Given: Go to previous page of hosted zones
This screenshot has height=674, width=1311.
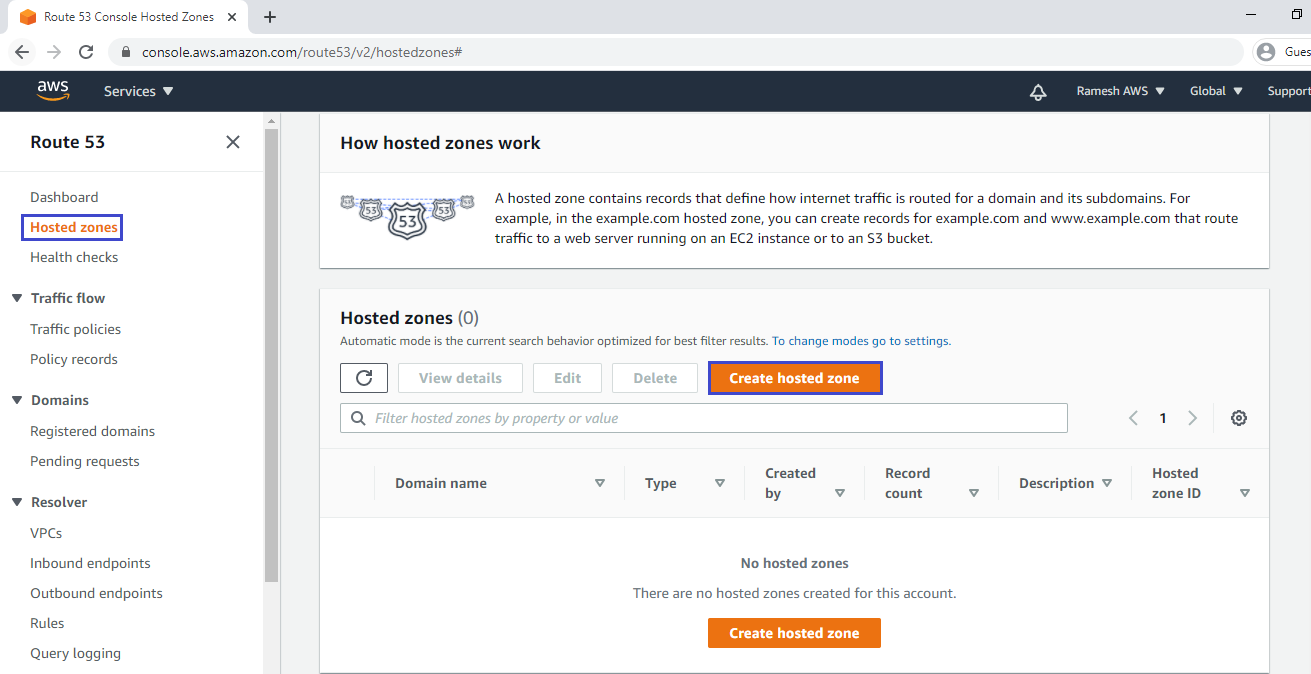Looking at the screenshot, I should (1133, 418).
